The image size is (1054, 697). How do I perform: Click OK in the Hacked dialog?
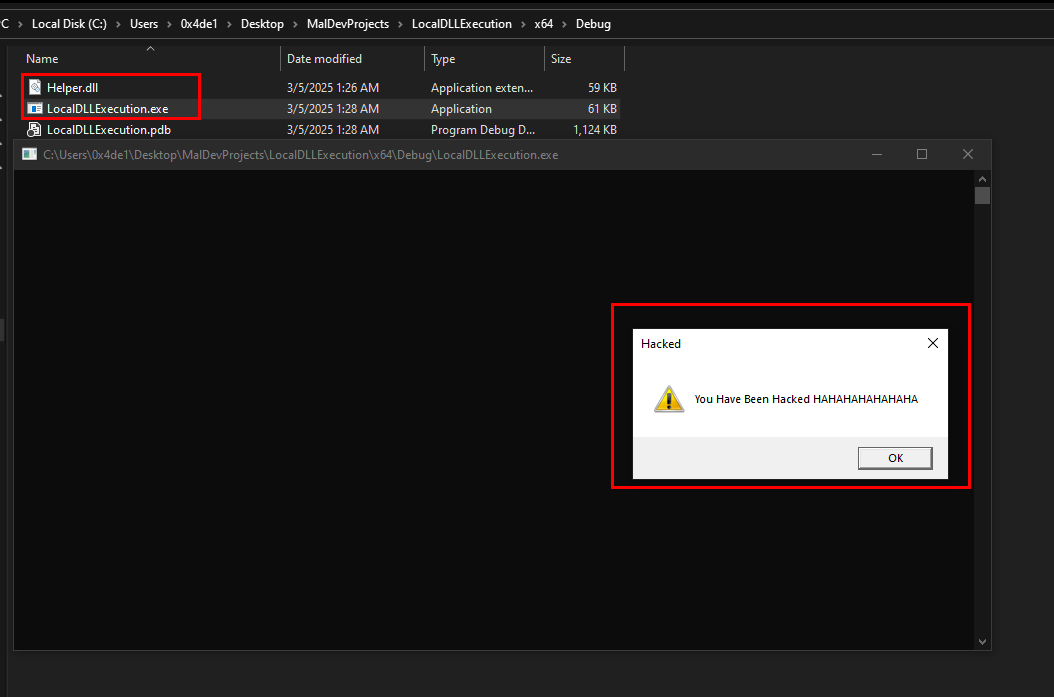pos(895,458)
